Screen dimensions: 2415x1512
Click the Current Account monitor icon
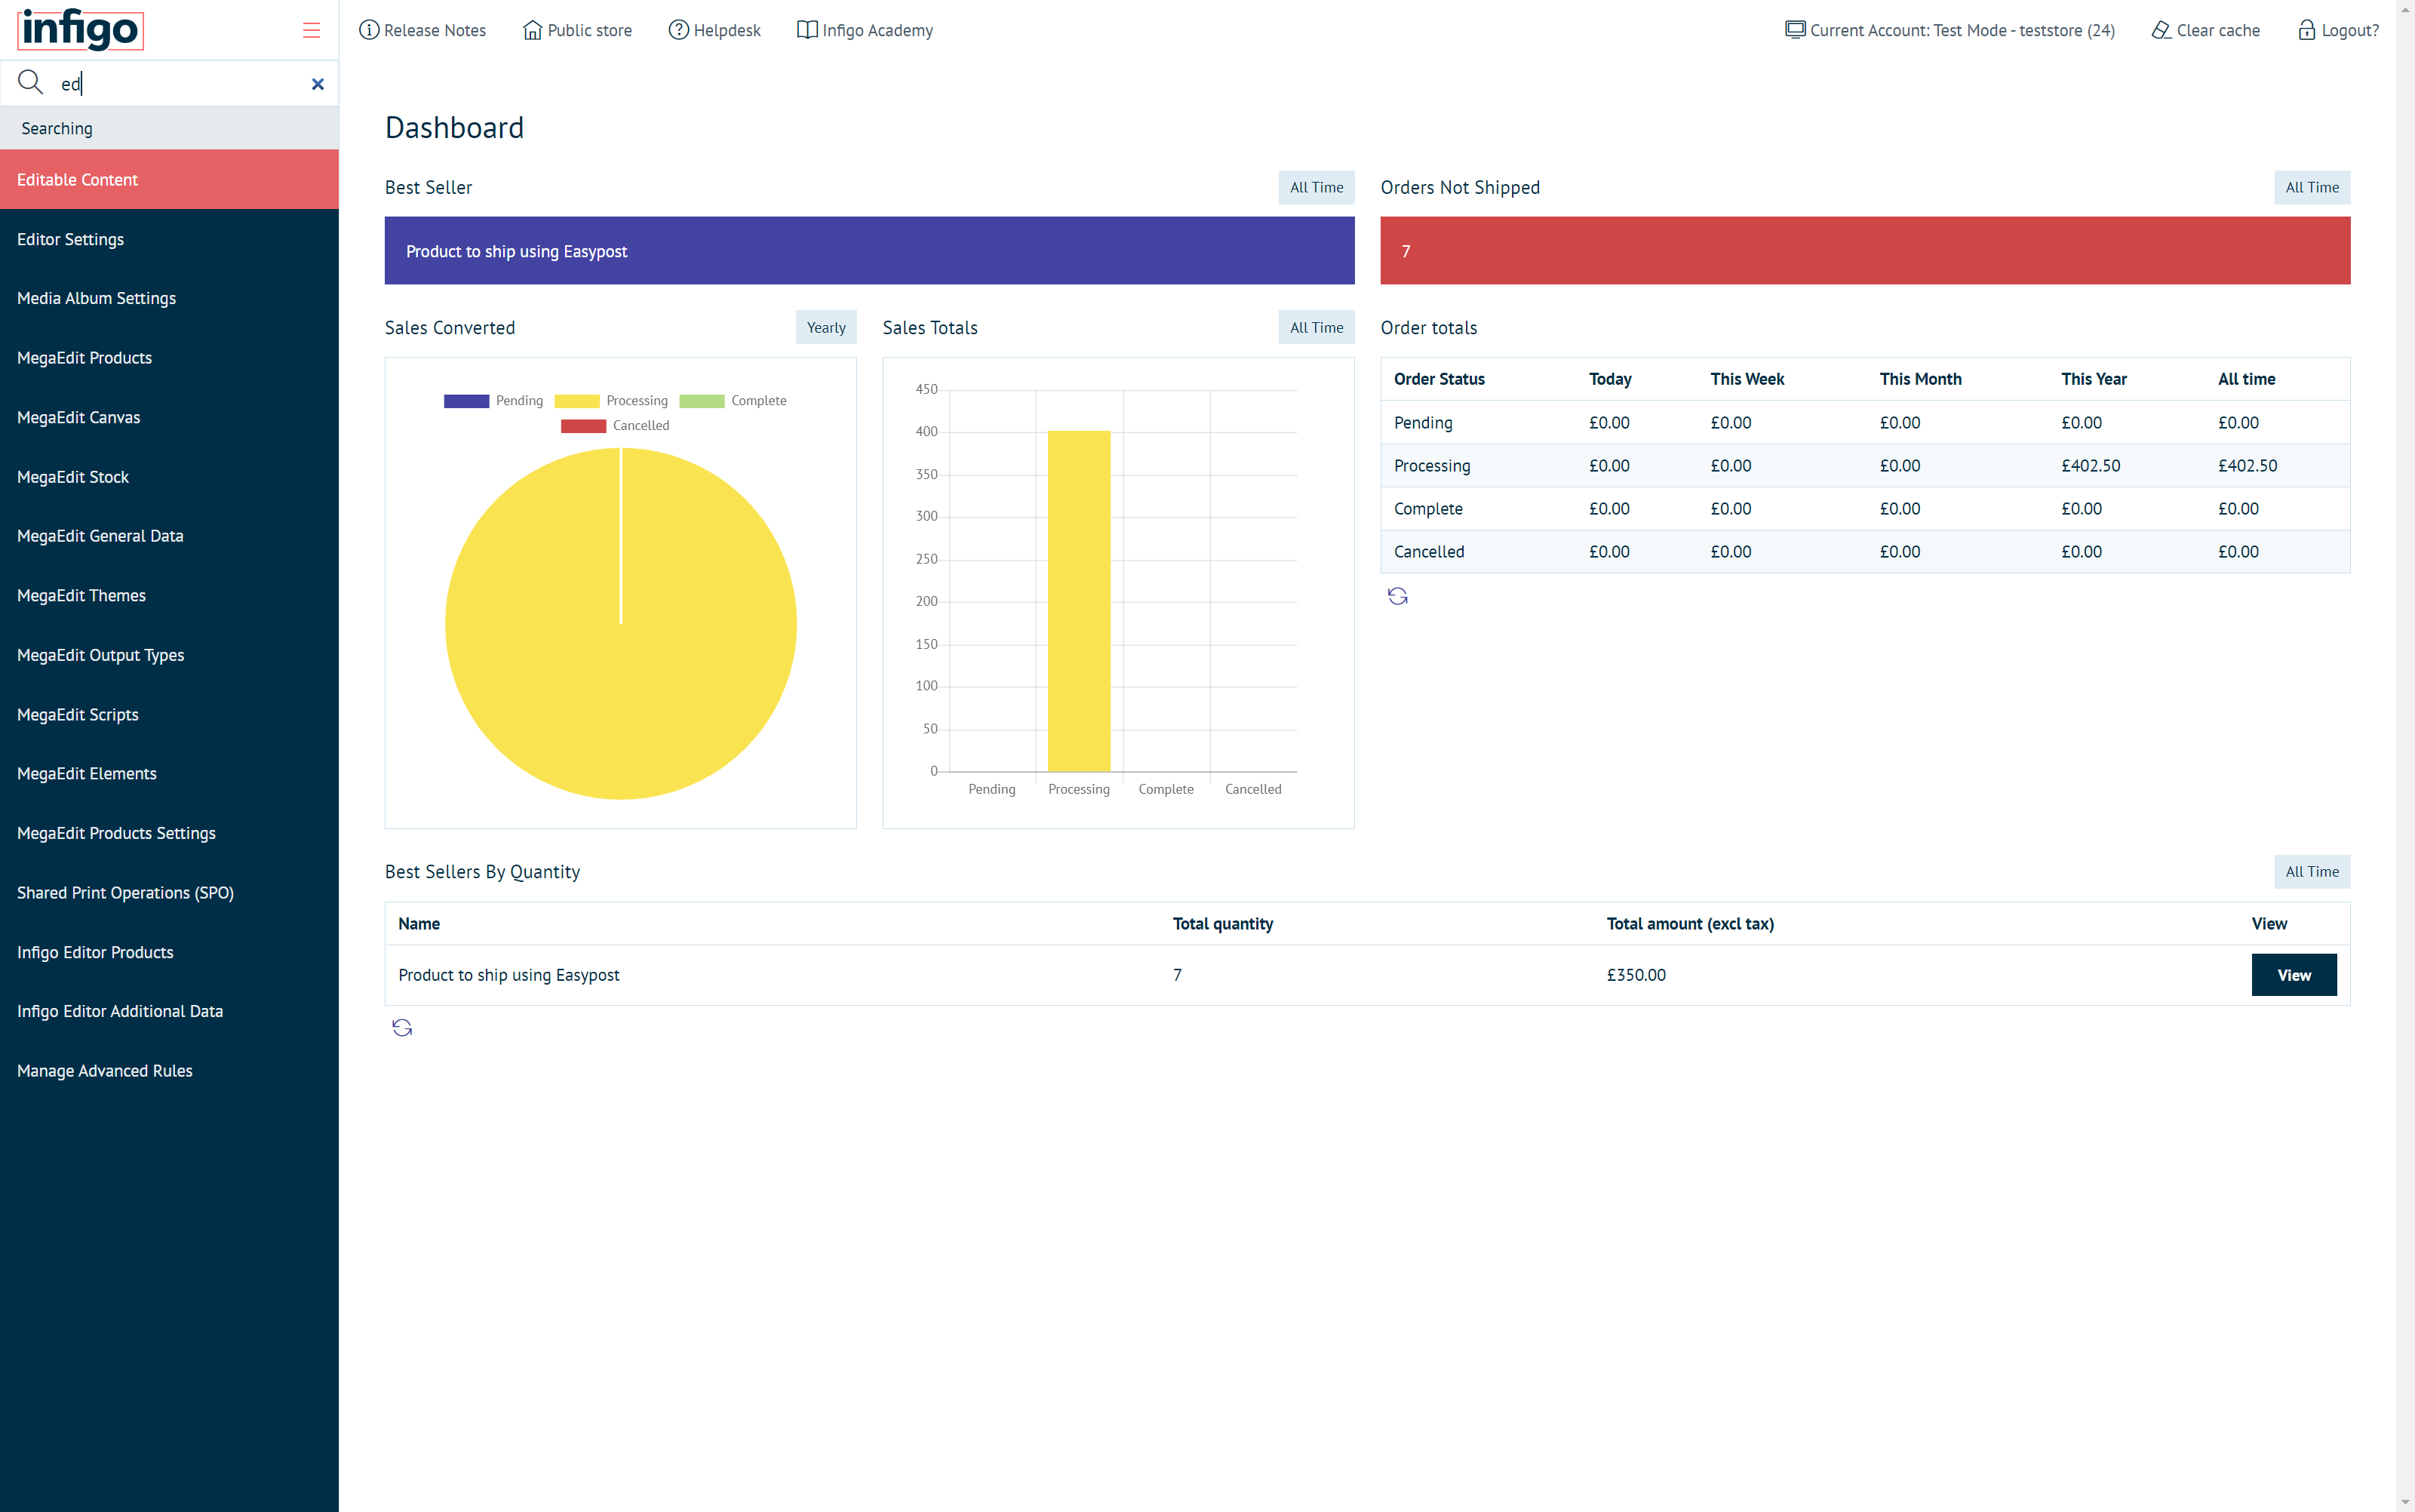point(1795,30)
